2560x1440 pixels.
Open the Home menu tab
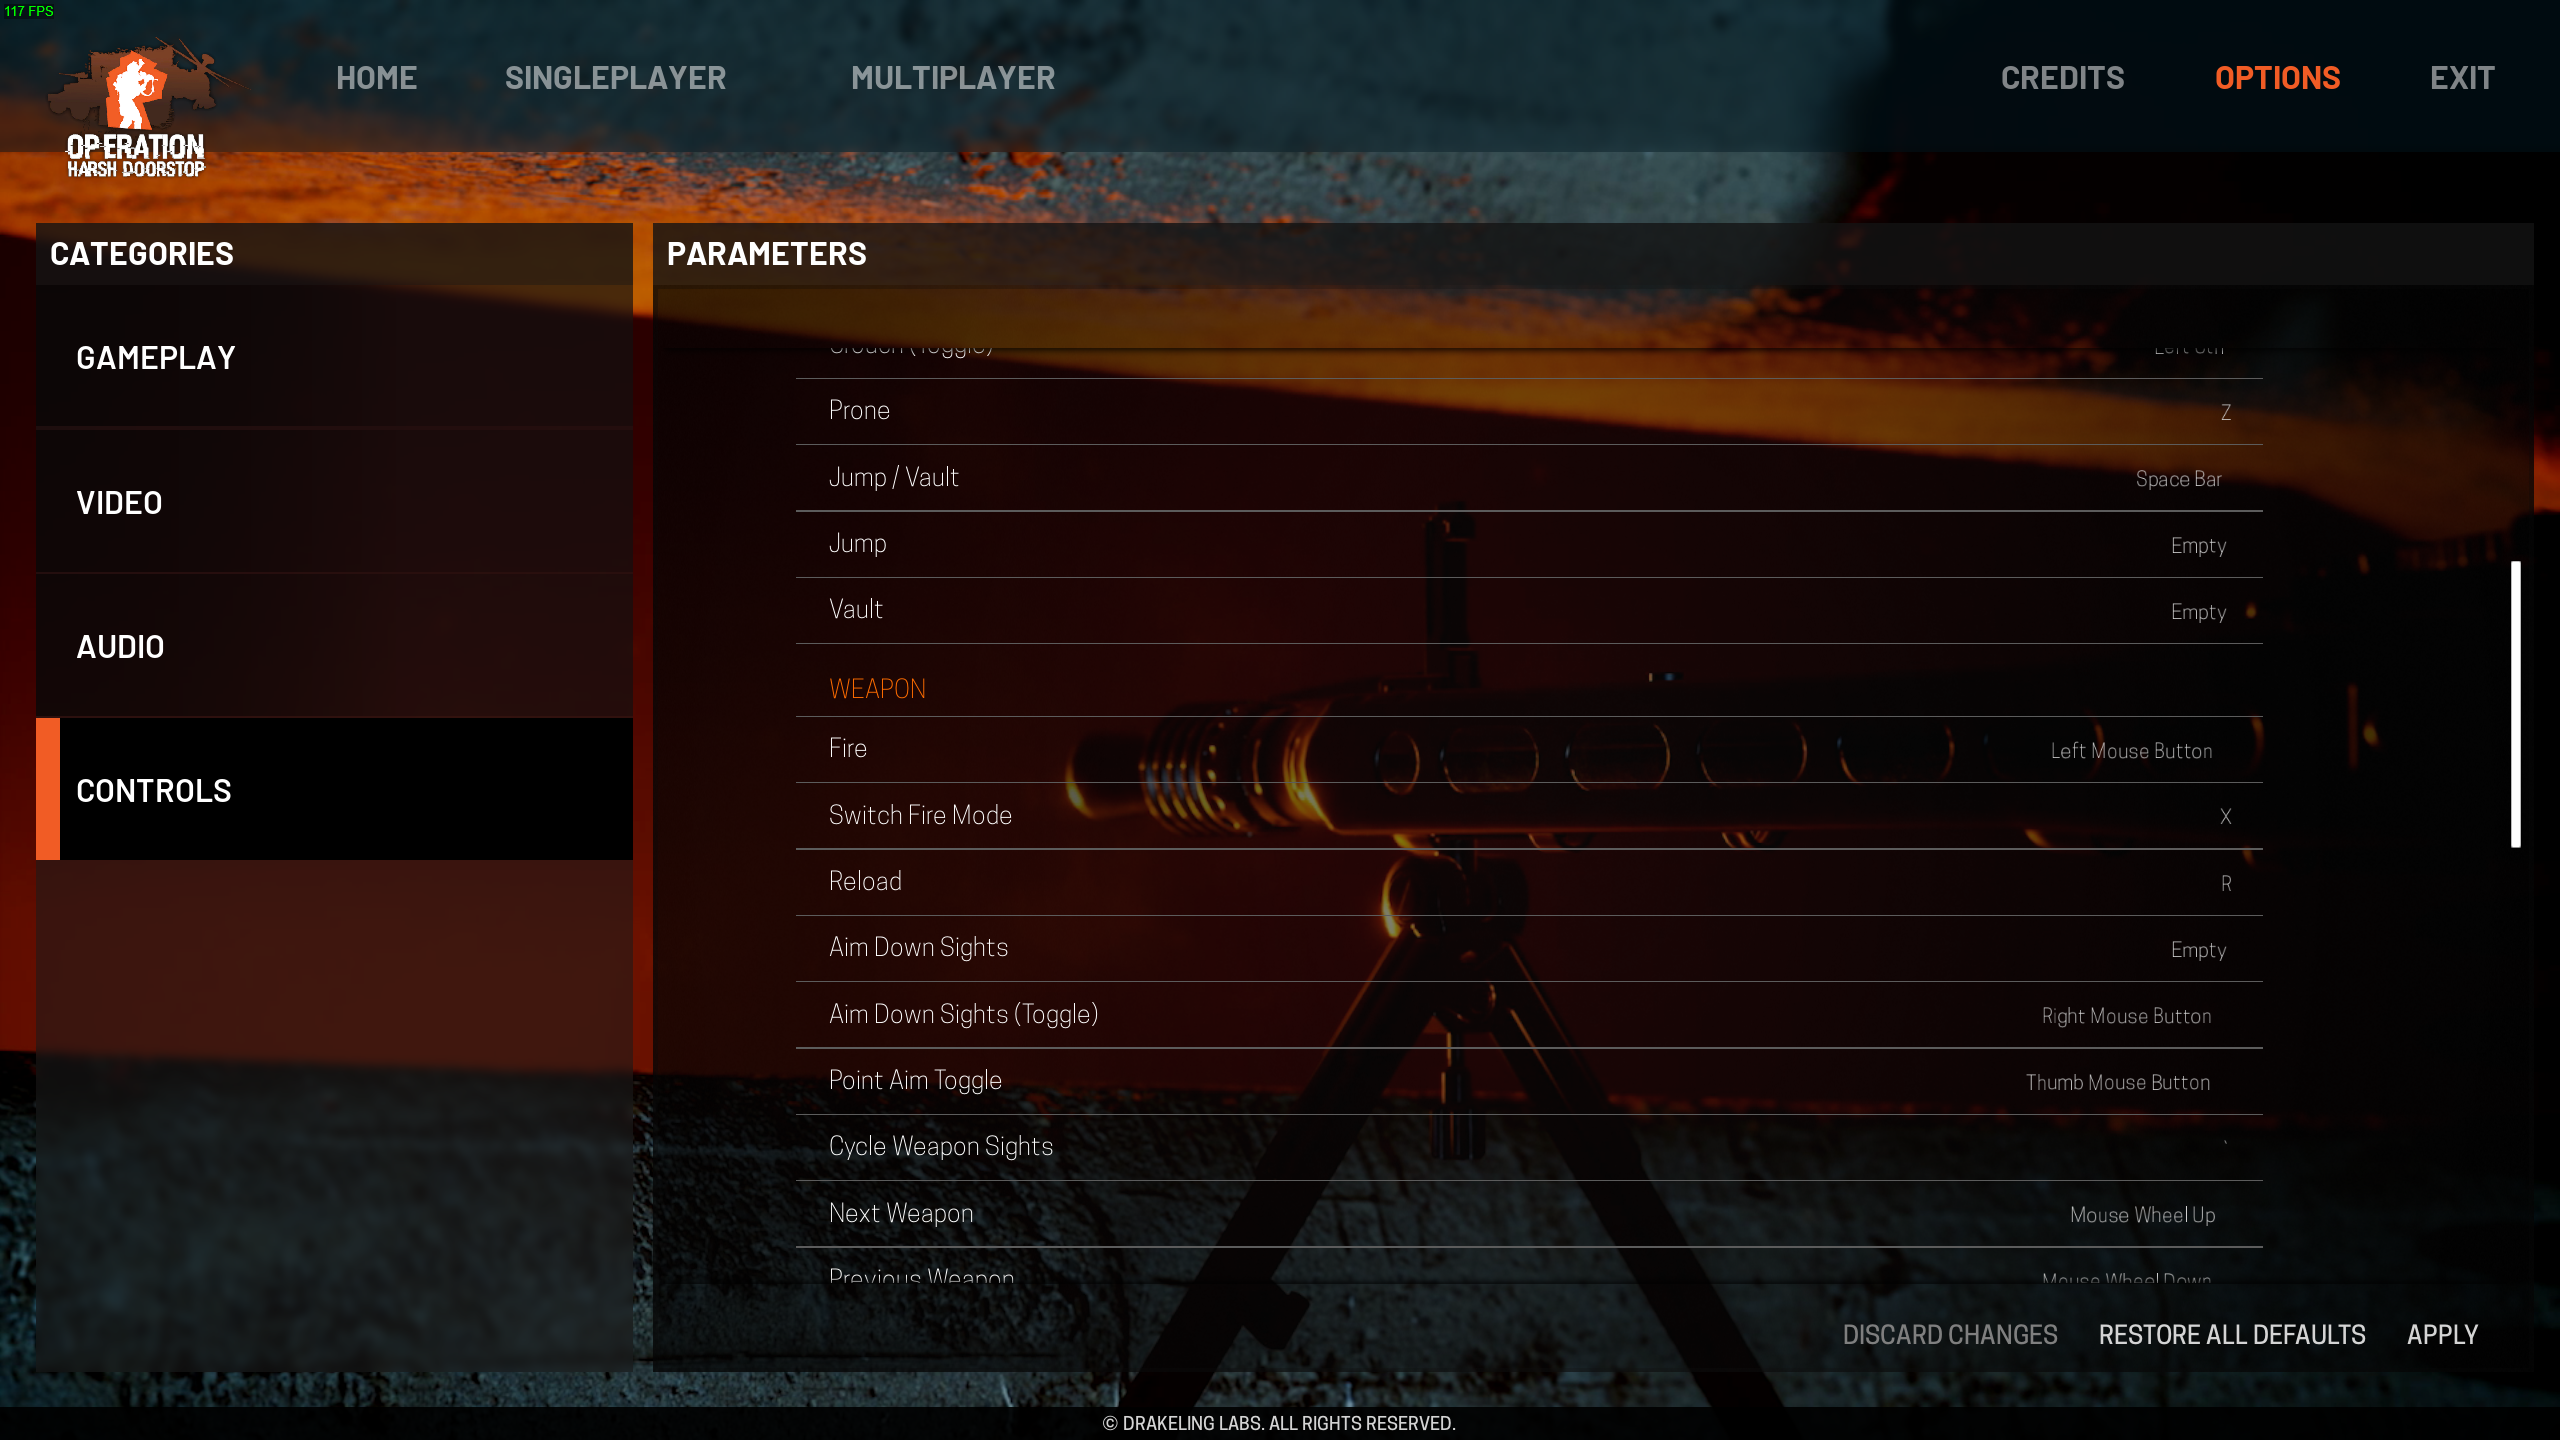click(x=376, y=78)
